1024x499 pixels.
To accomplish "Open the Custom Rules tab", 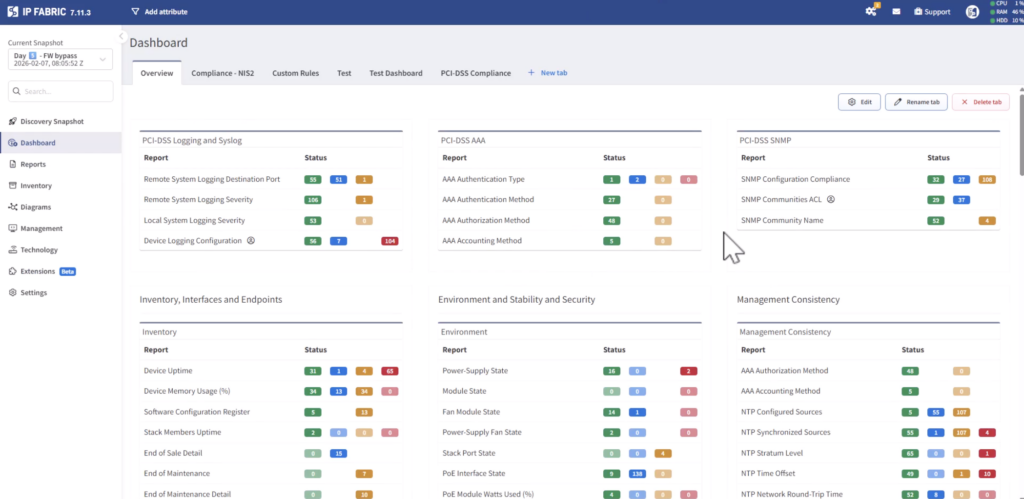I will (x=296, y=73).
